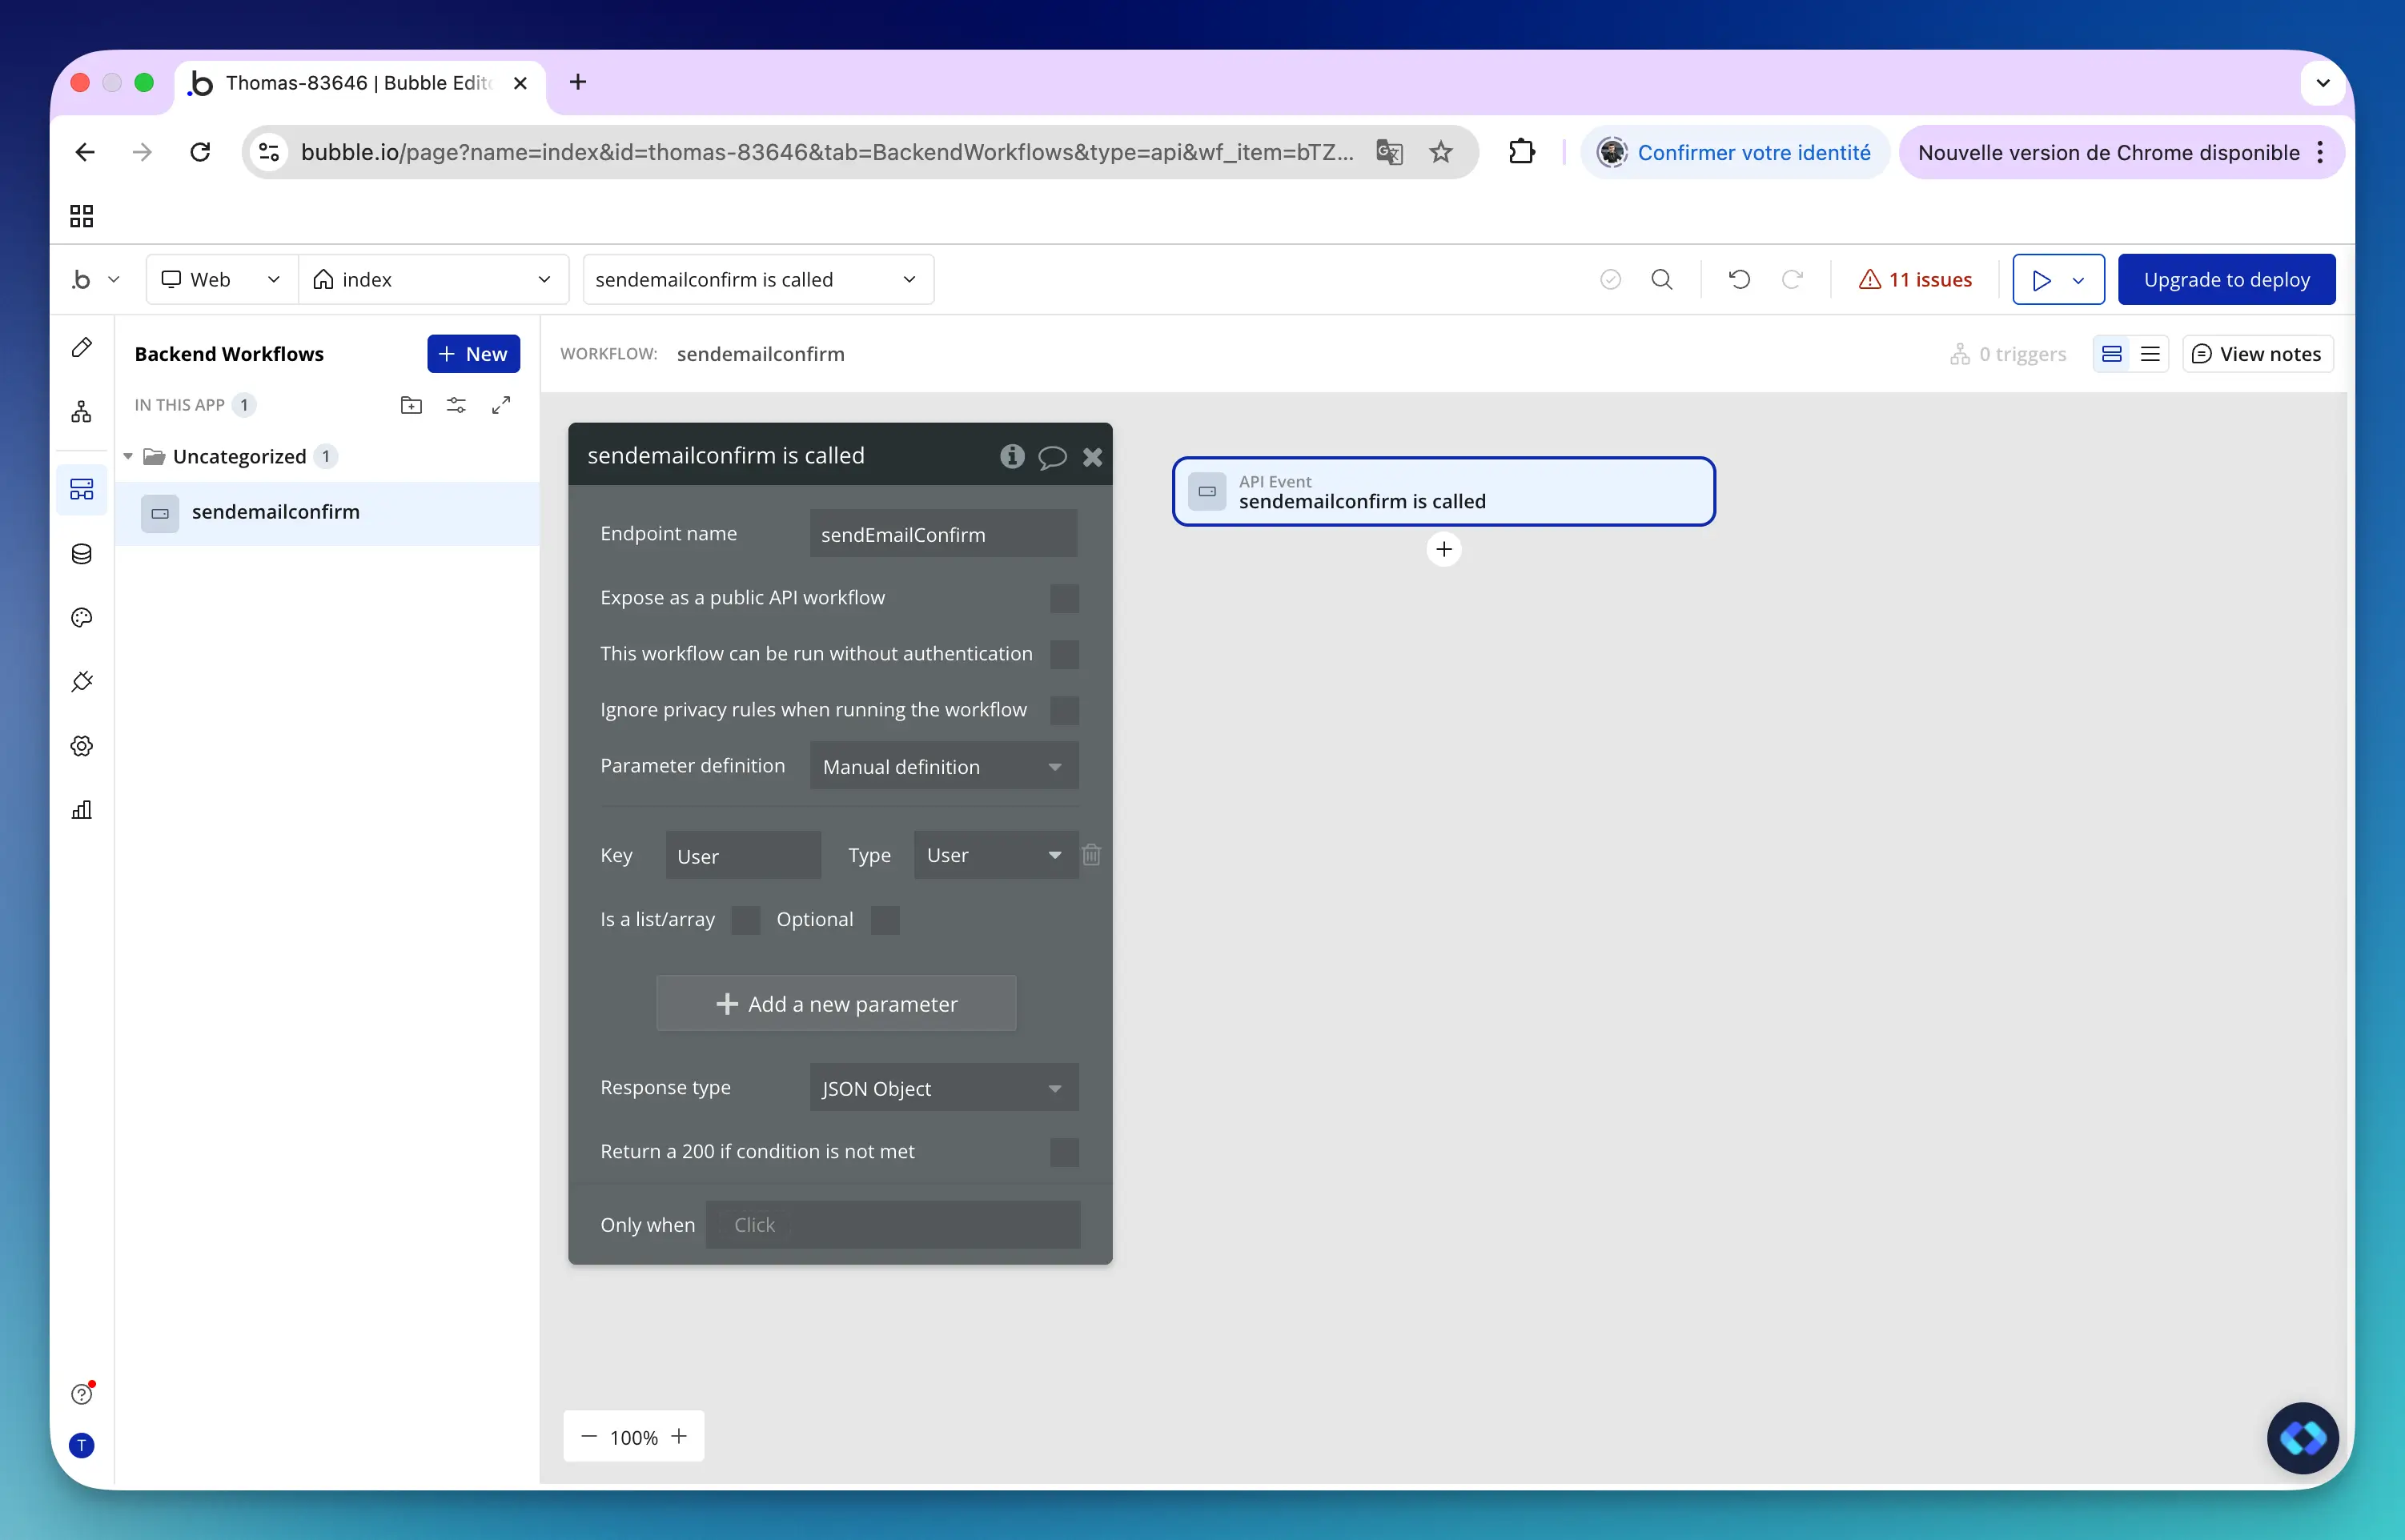This screenshot has width=2405, height=1540.
Task: Open the chat widget bubble
Action: click(x=2302, y=1438)
